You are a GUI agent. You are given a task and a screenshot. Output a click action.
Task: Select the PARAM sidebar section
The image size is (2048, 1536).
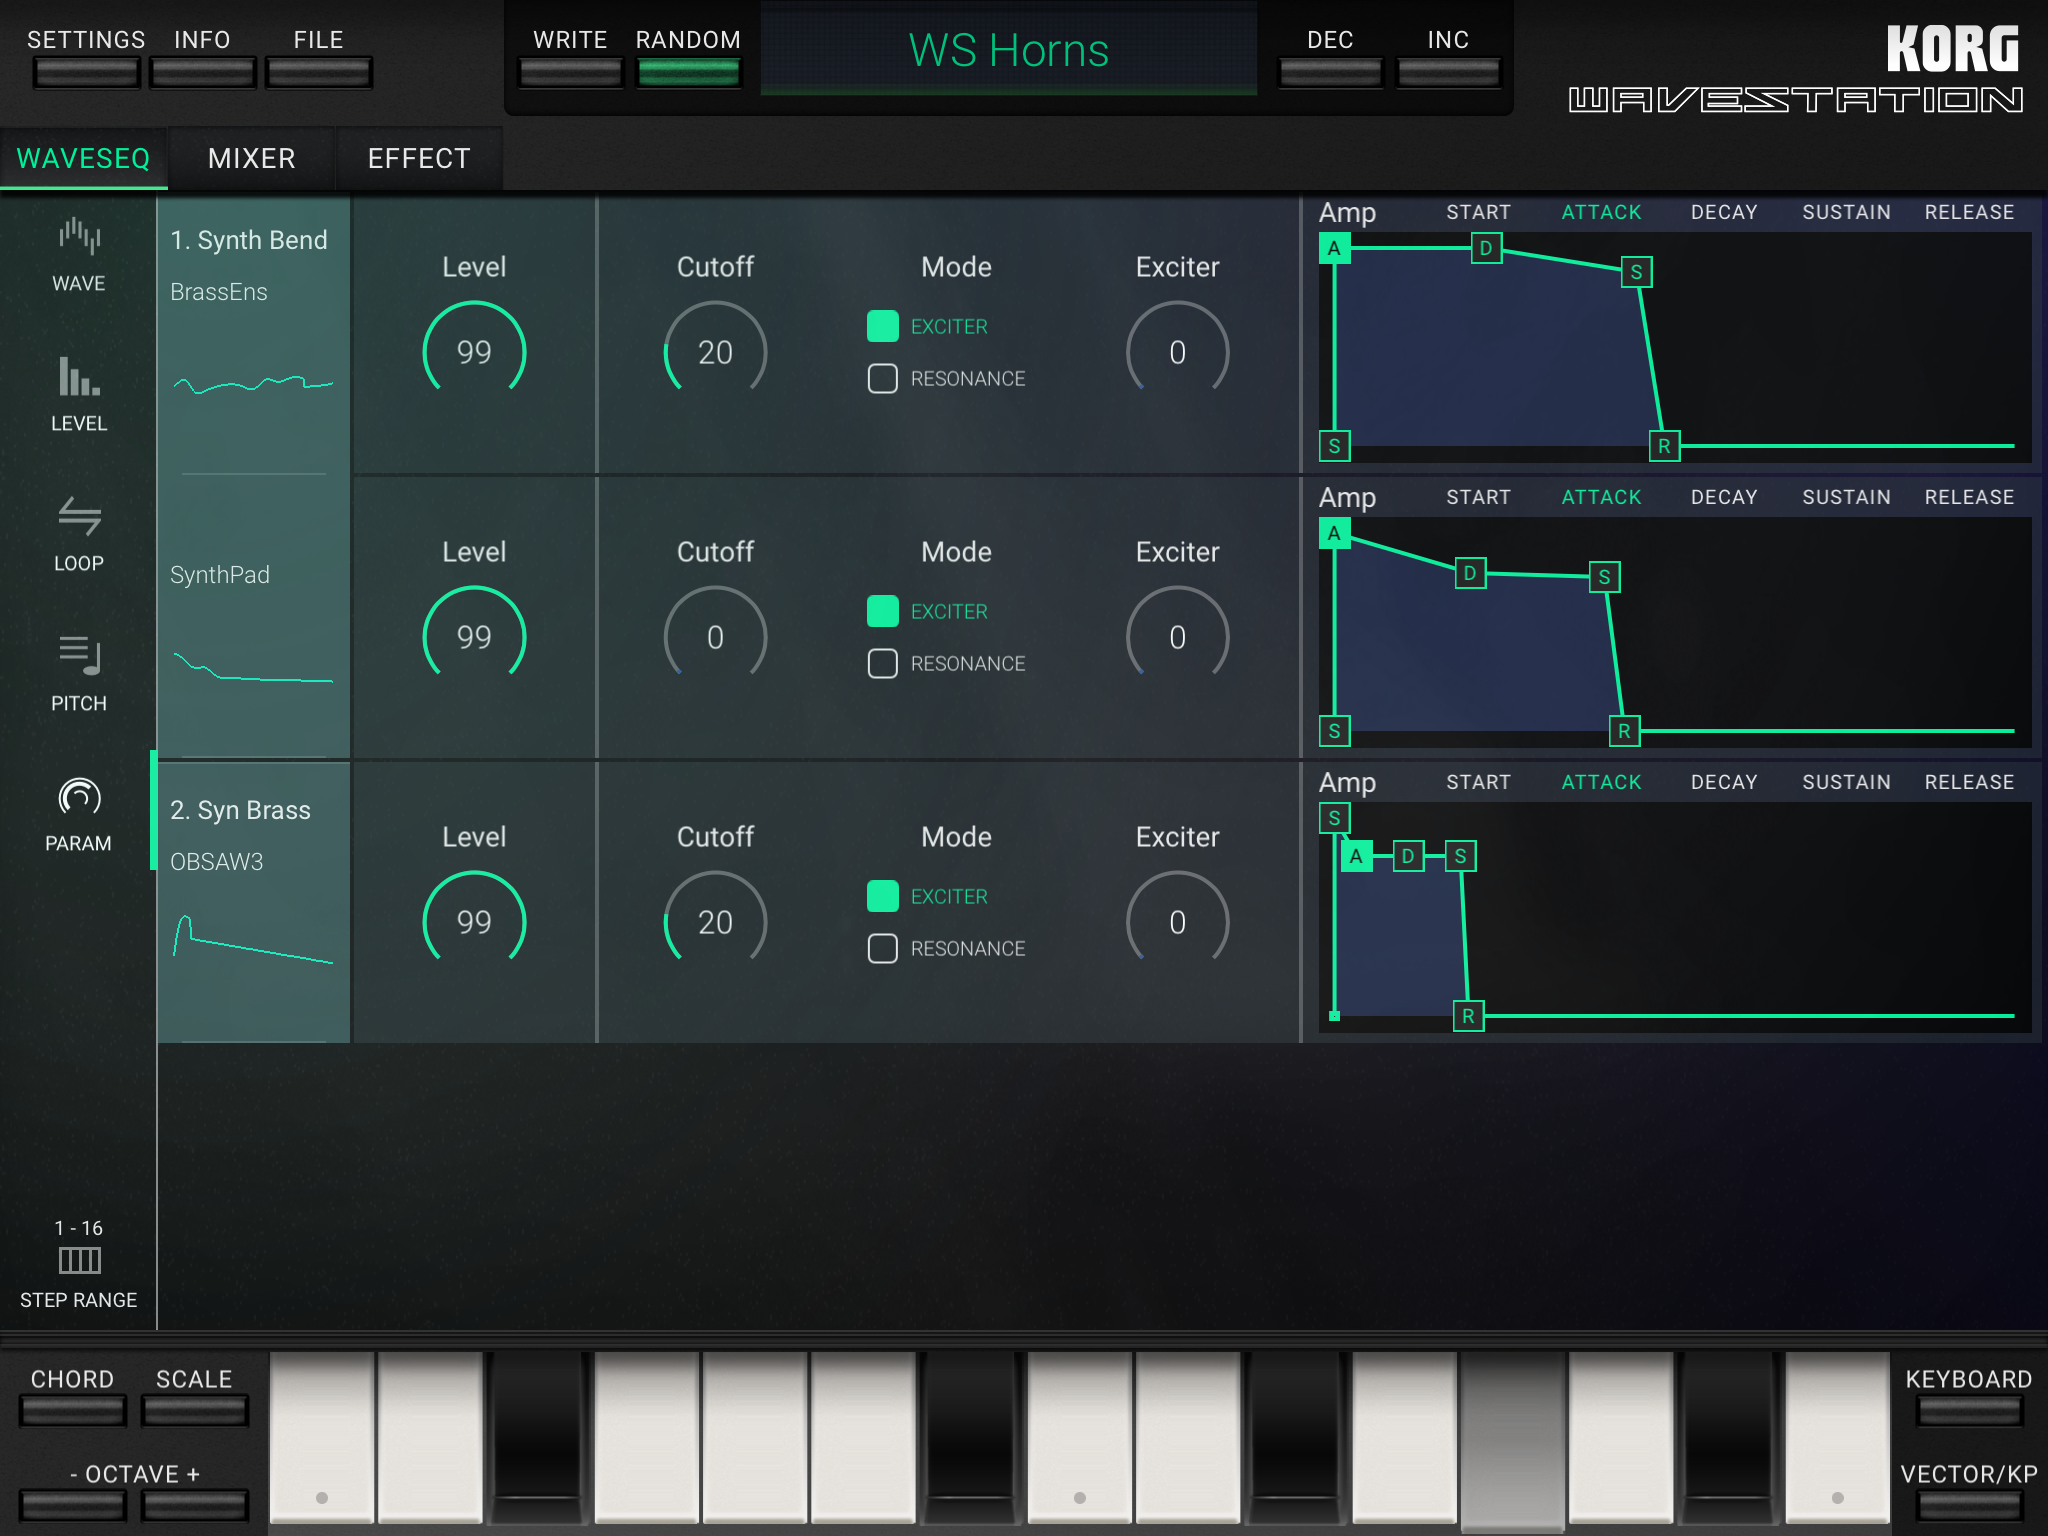(78, 815)
